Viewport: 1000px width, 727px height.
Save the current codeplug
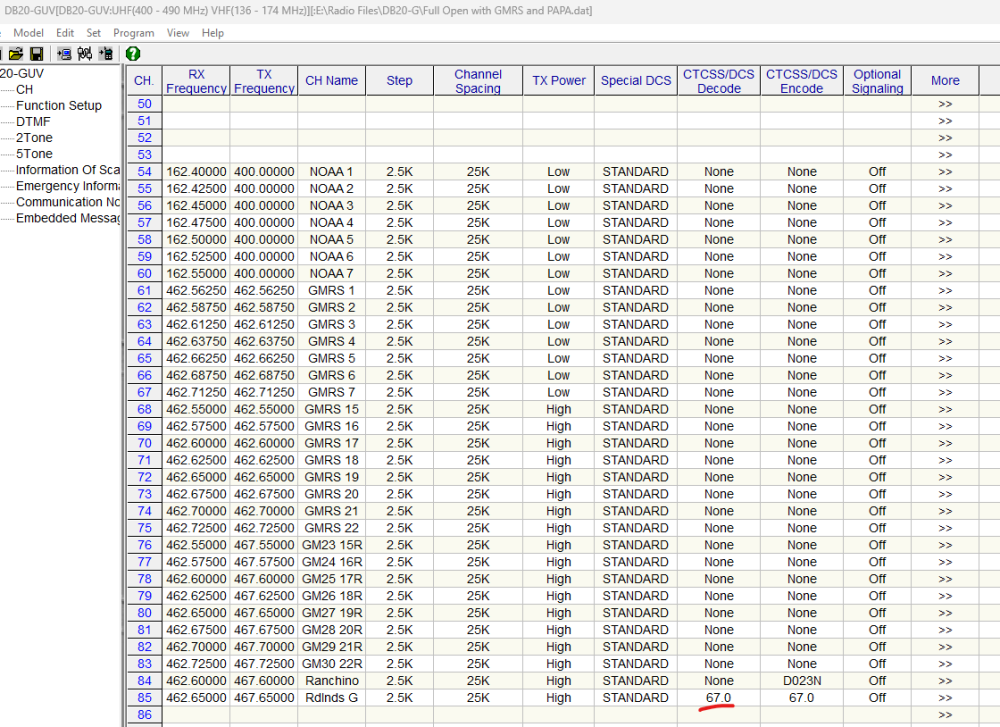(x=36, y=54)
